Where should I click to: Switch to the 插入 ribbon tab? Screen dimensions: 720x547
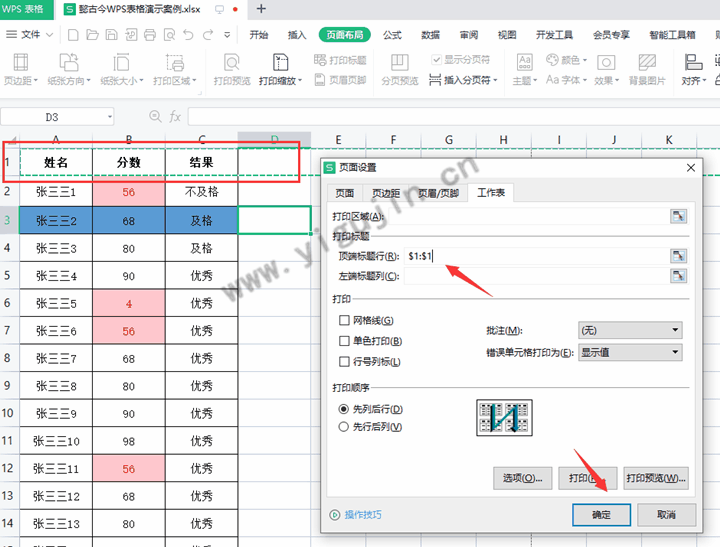click(x=297, y=35)
